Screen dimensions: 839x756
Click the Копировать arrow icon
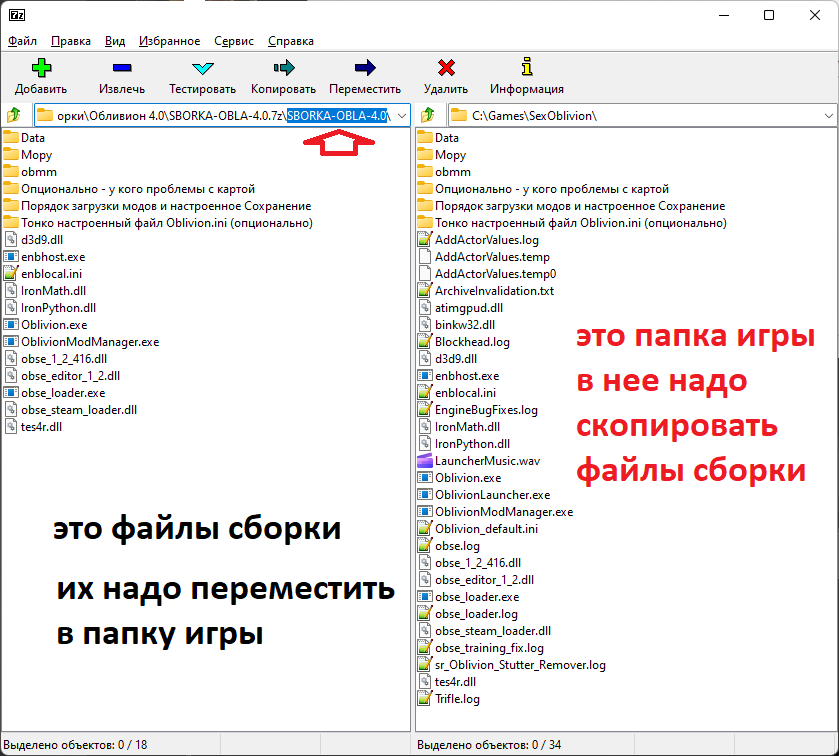(283, 69)
